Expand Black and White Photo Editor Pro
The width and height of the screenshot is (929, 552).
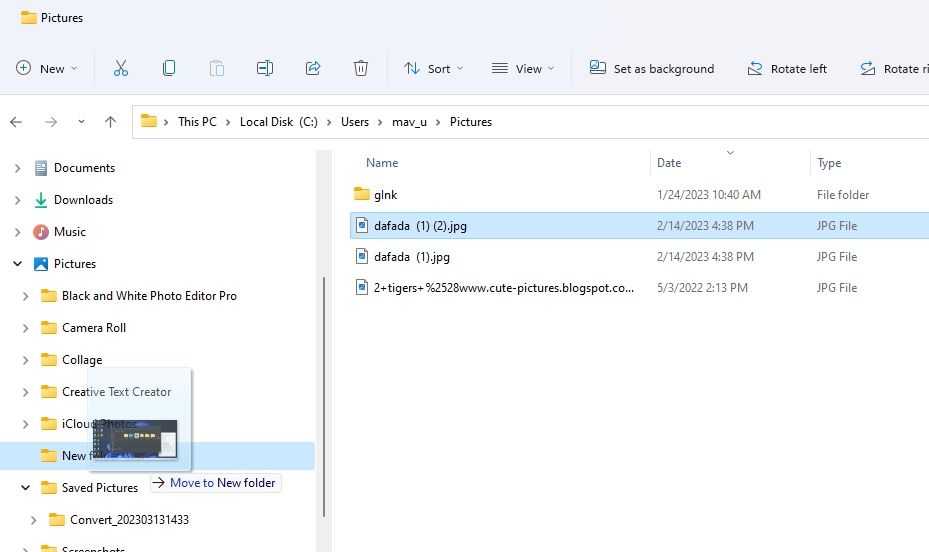(x=25, y=296)
